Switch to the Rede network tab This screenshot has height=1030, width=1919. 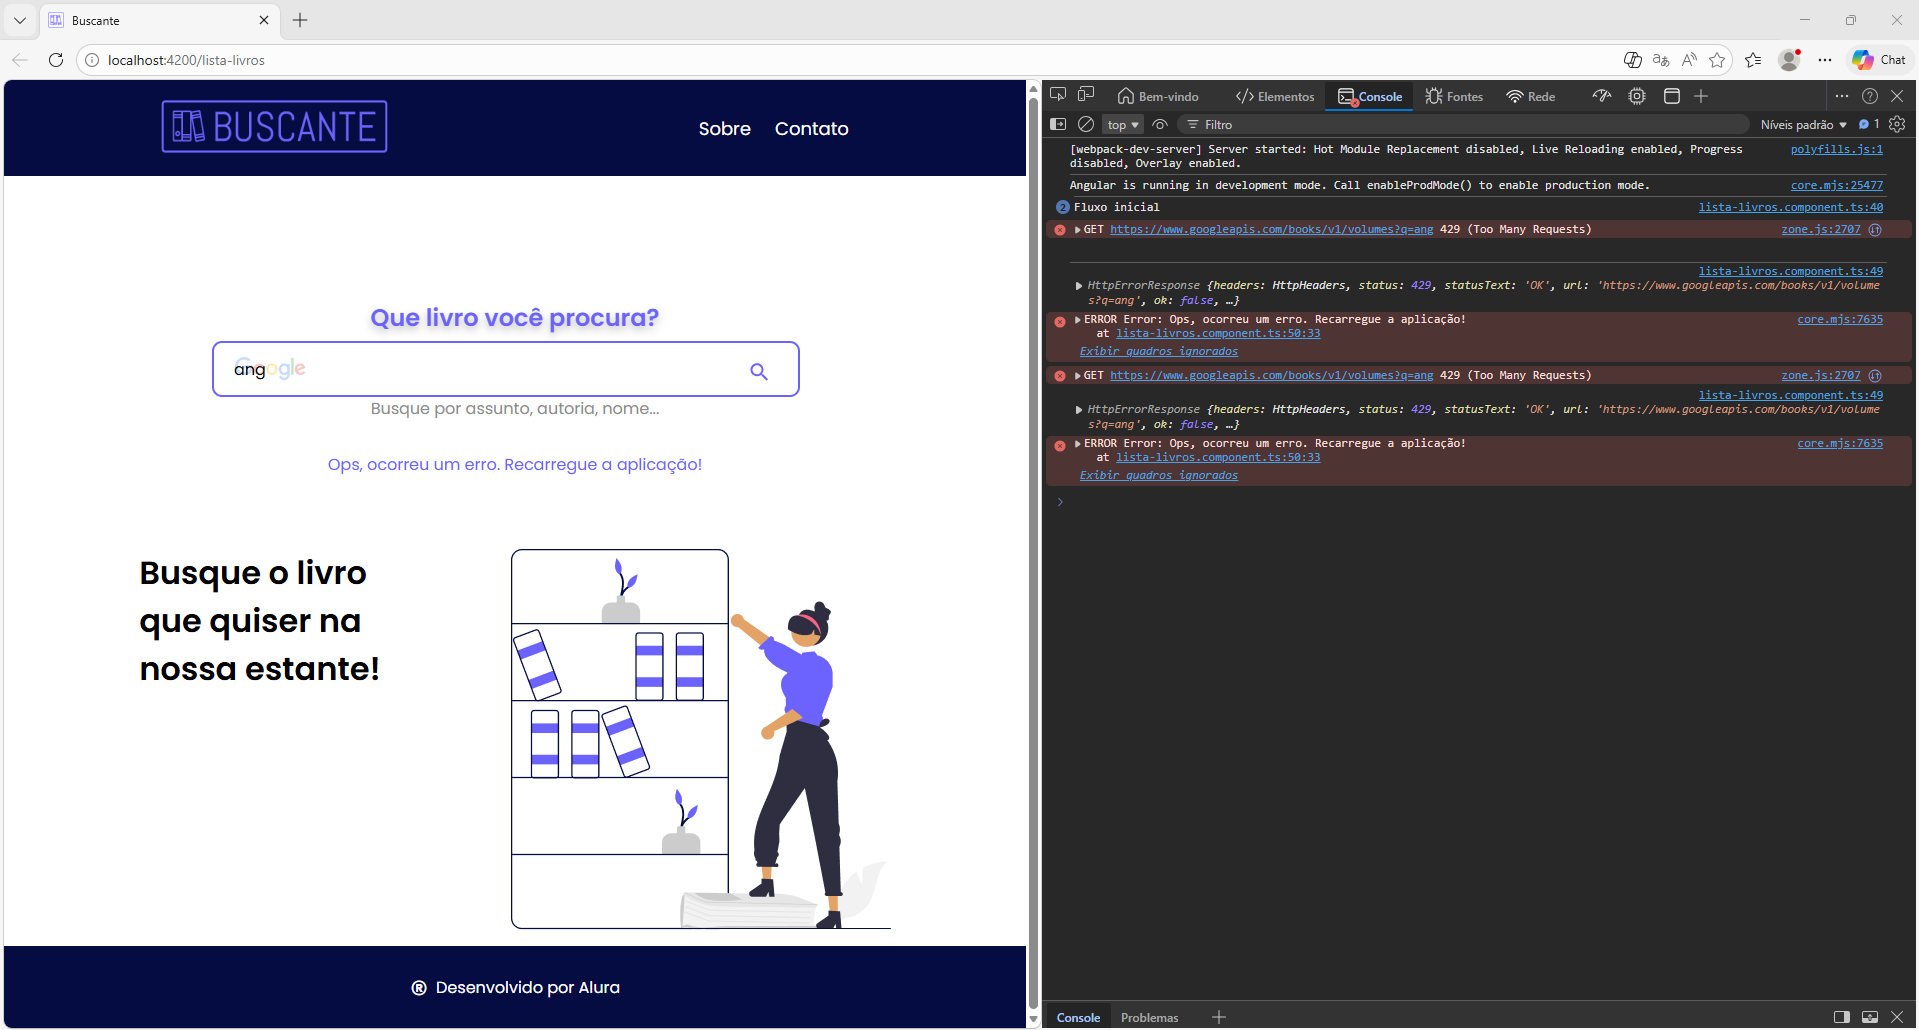point(1531,96)
